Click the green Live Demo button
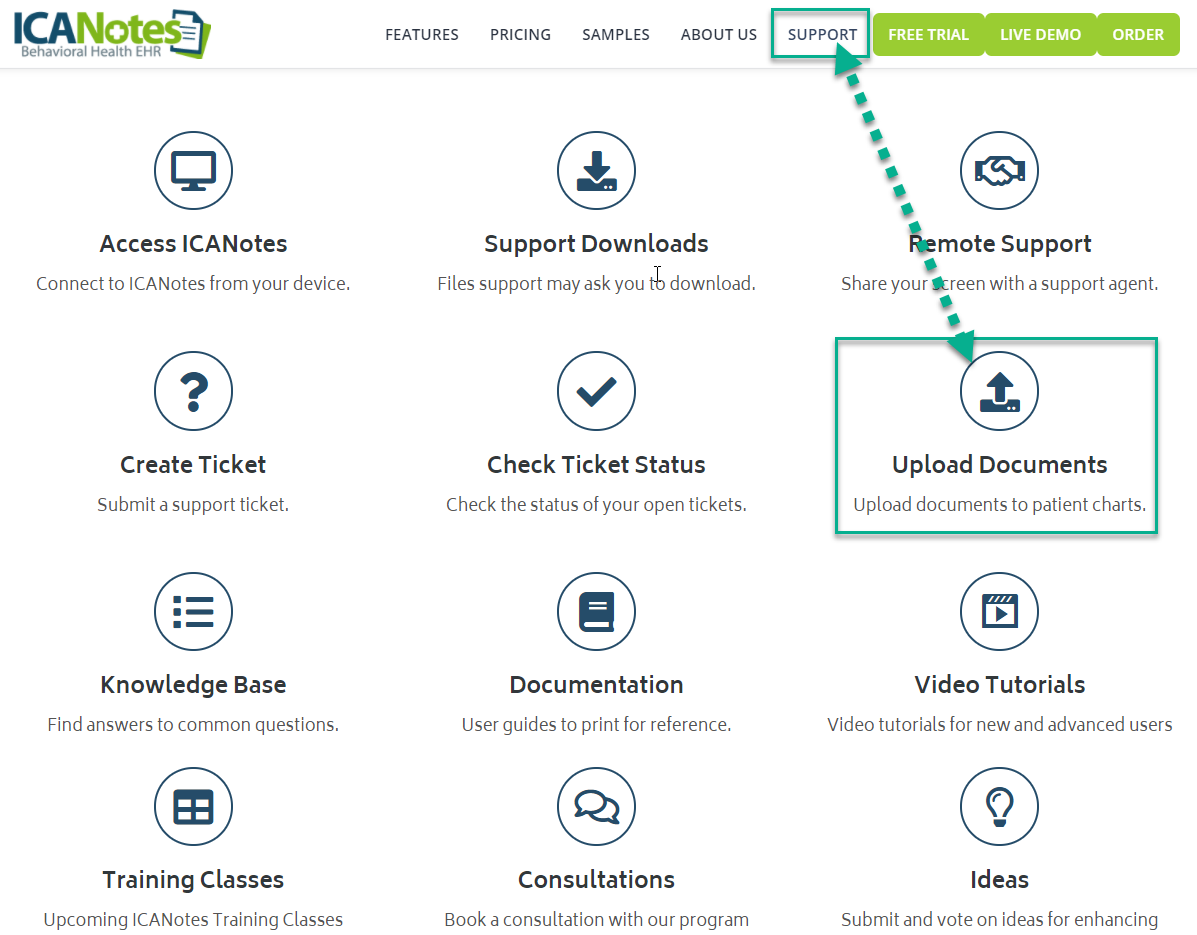1197x935 pixels. (x=1040, y=35)
